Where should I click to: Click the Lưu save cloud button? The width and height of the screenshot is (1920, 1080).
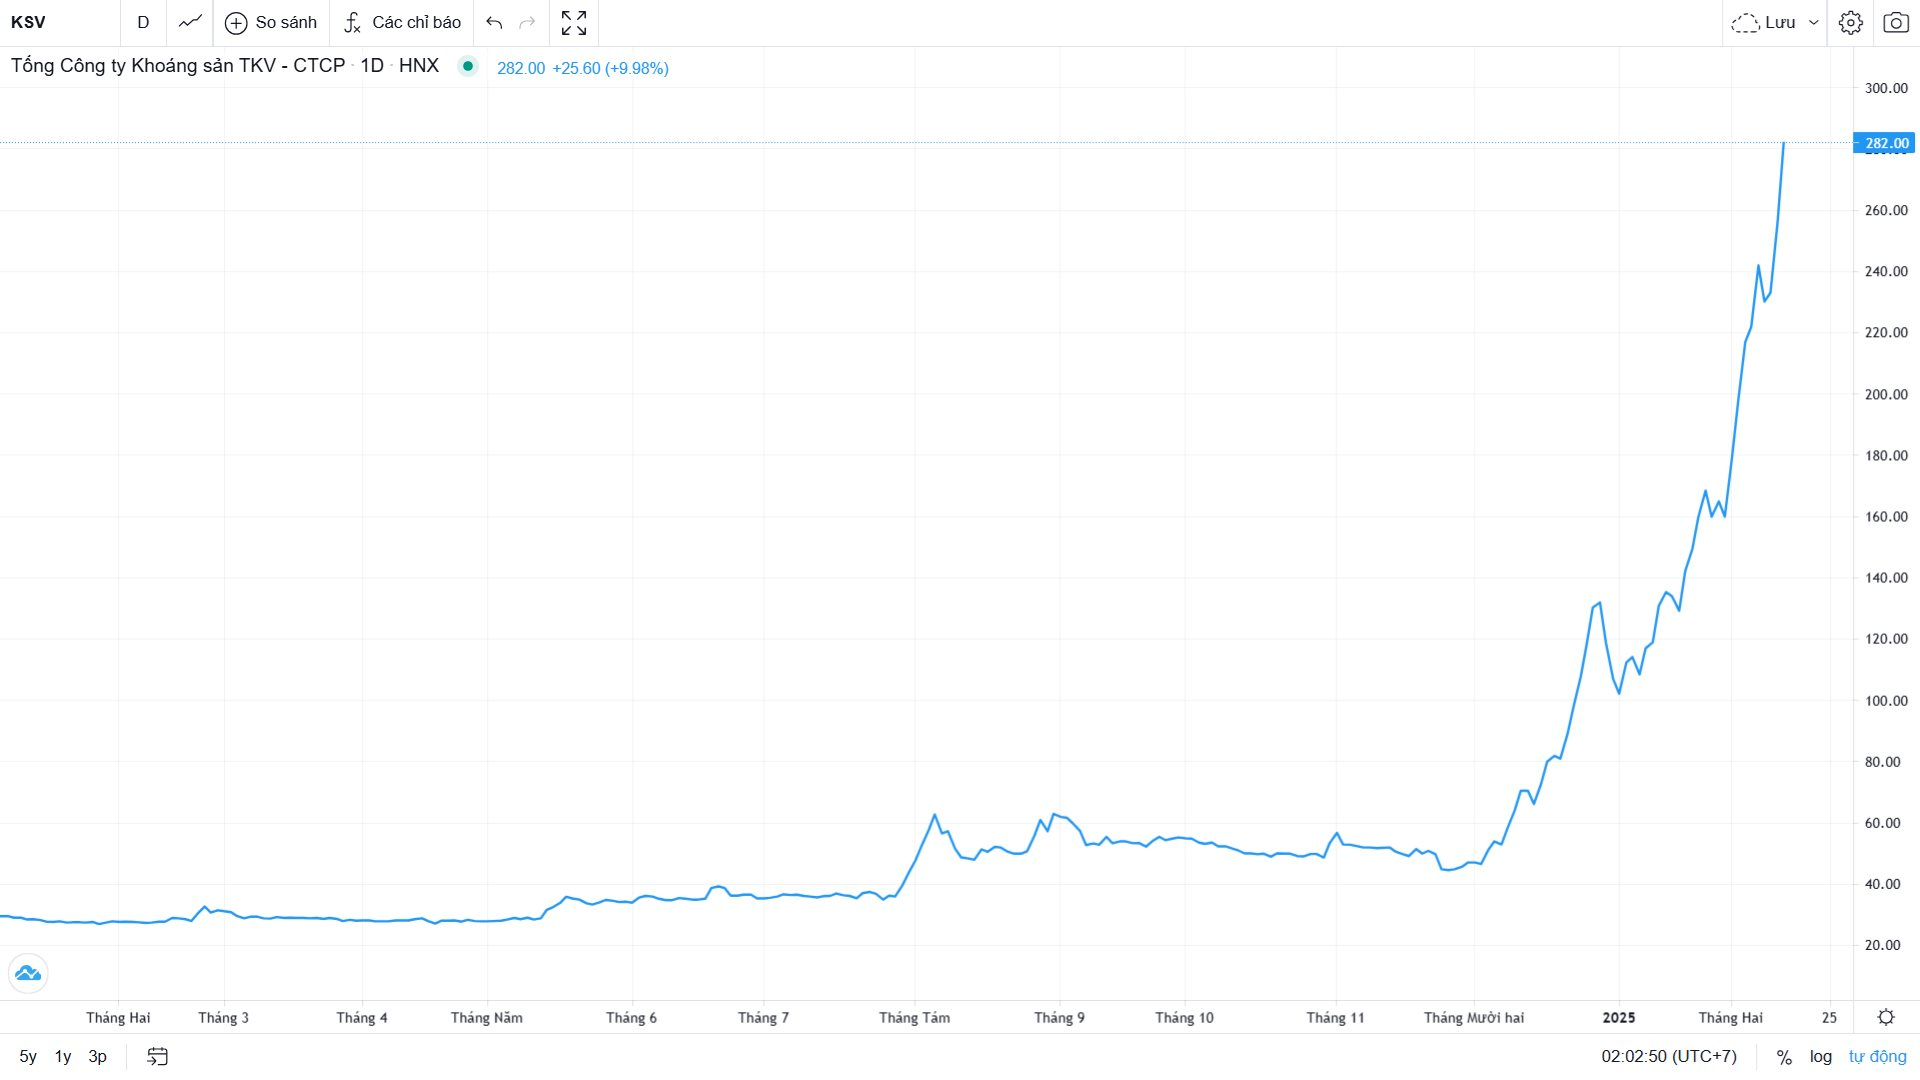point(1764,22)
